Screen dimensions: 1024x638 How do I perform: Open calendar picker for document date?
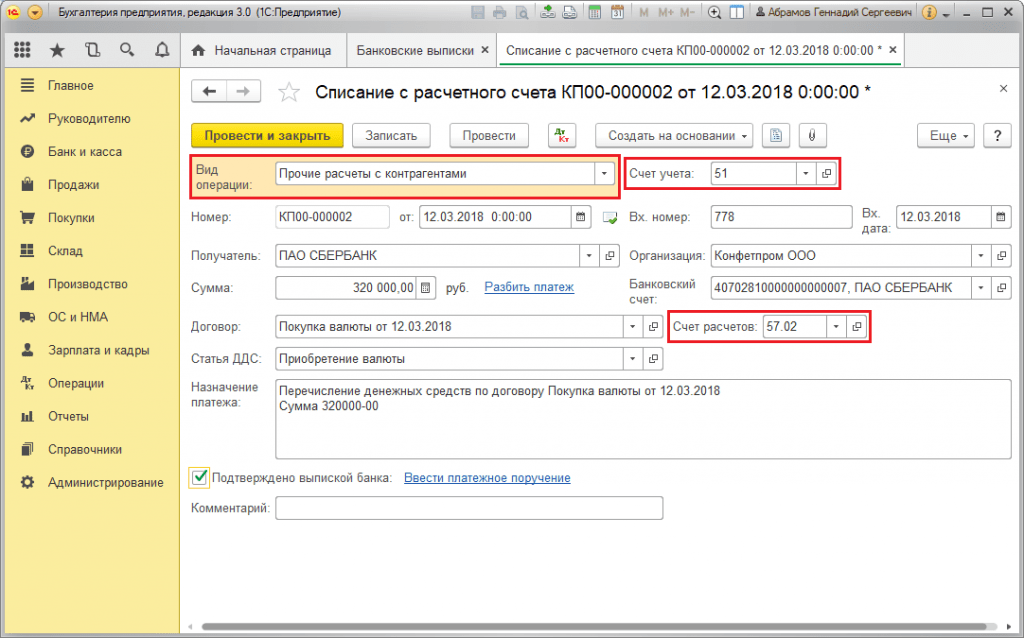[x=581, y=217]
